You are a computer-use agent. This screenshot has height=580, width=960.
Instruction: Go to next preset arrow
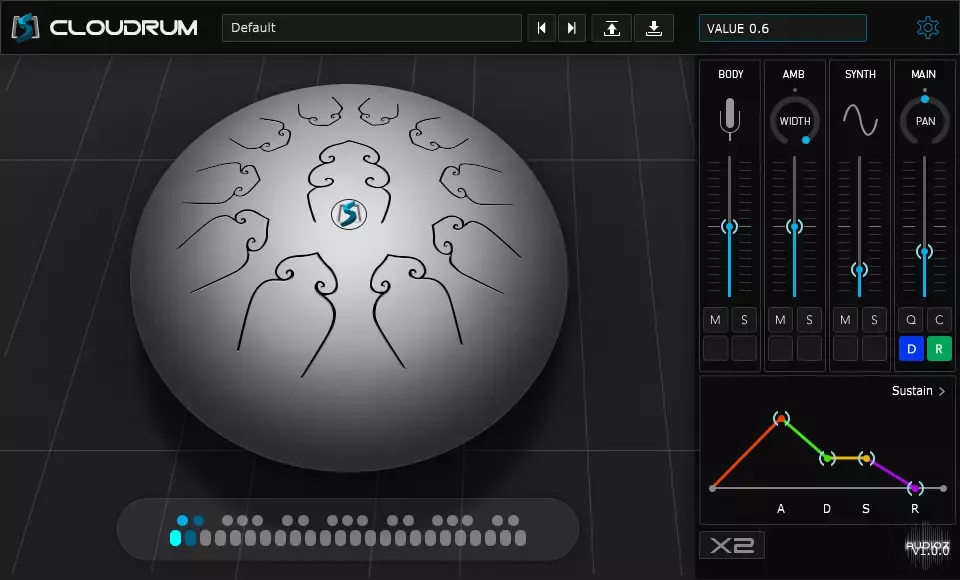pyautogui.click(x=572, y=28)
